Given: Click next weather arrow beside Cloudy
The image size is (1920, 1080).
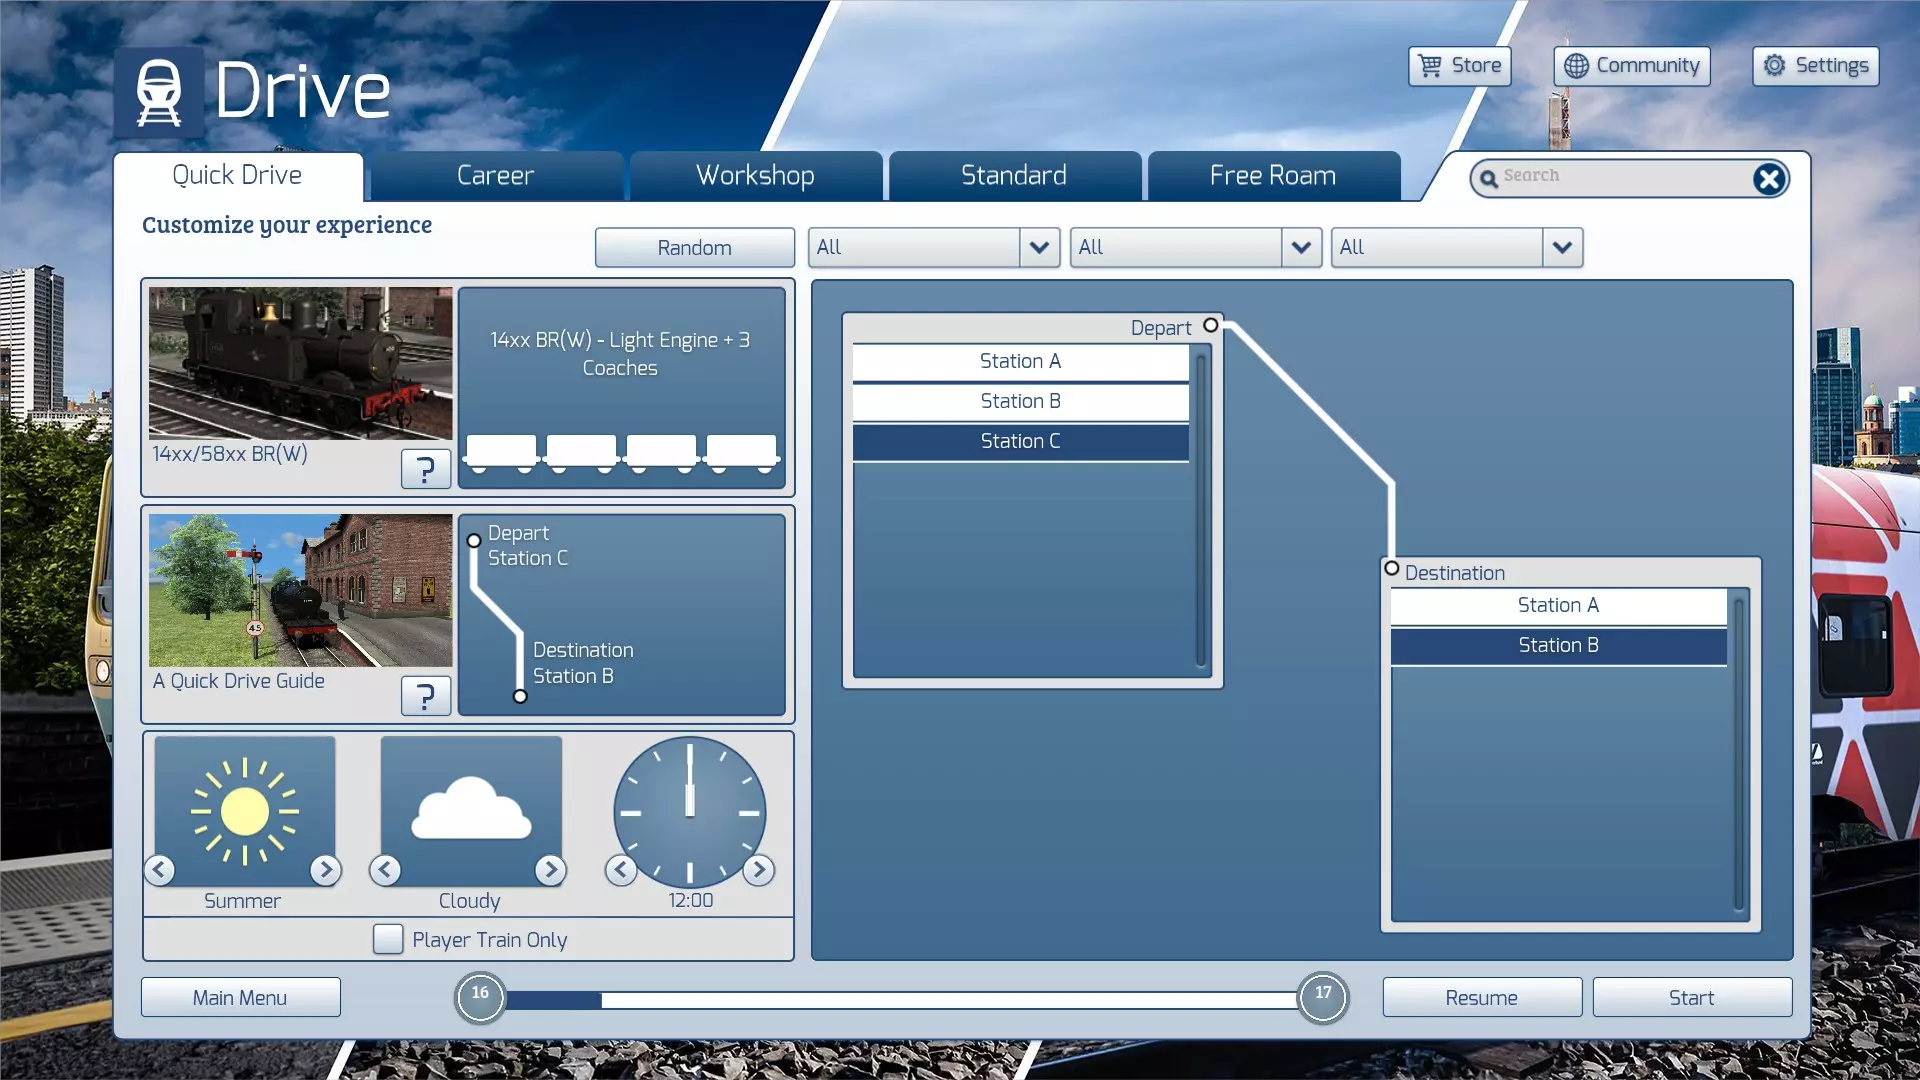Looking at the screenshot, I should 550,870.
